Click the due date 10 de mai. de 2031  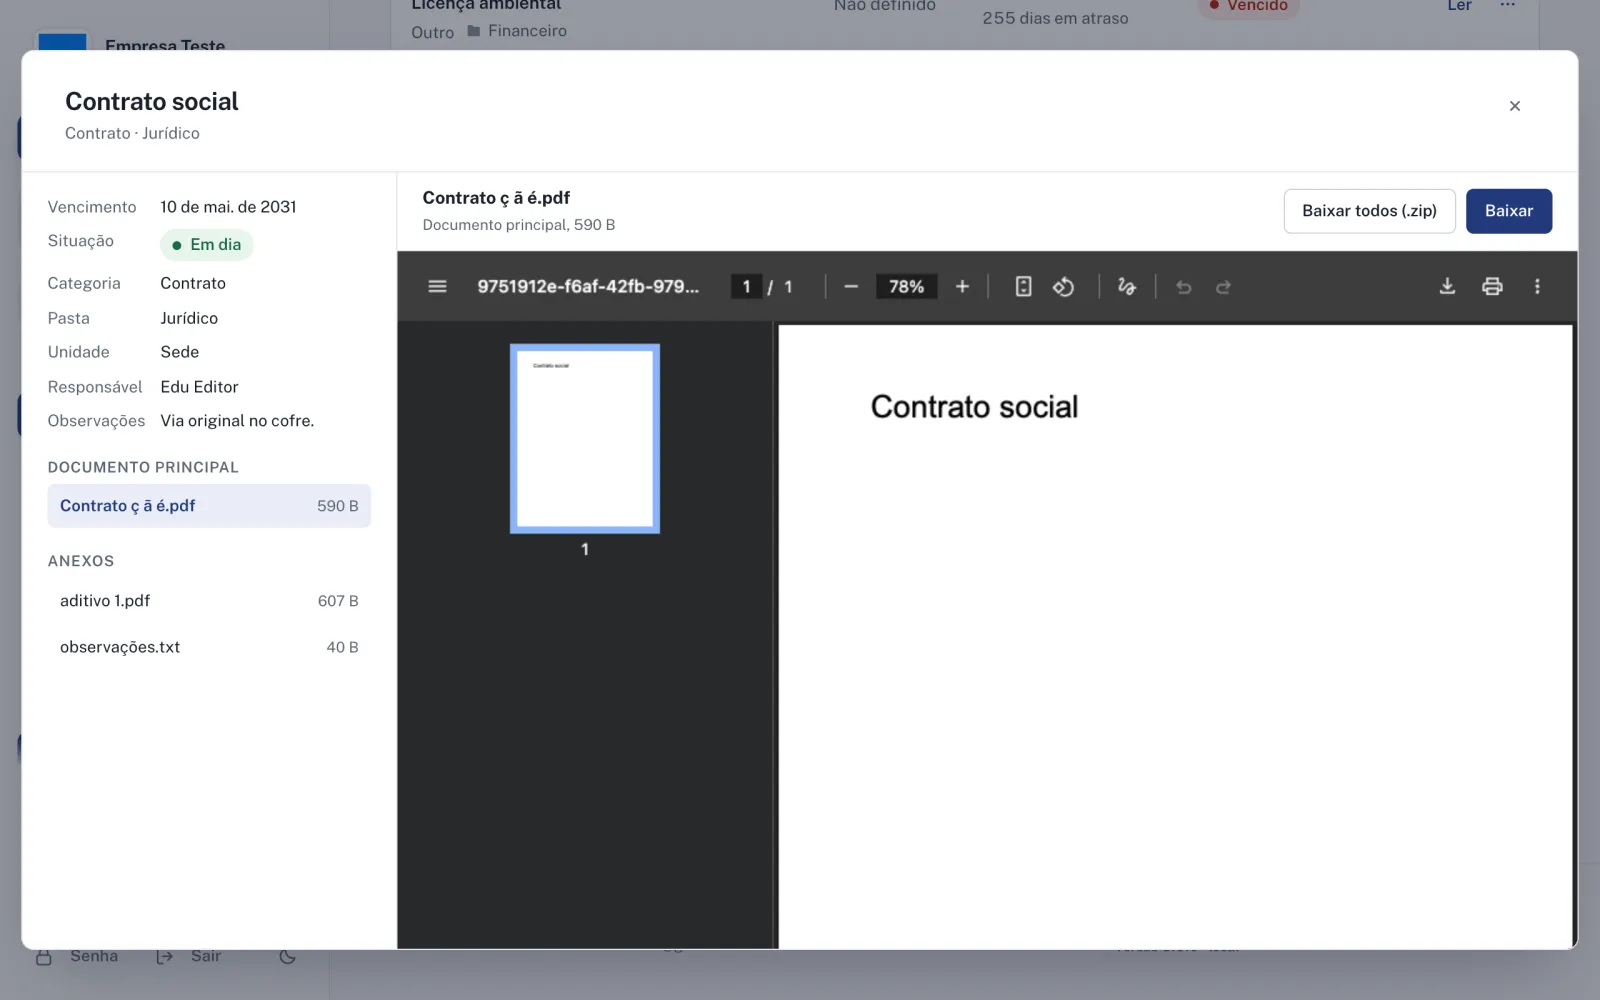228,207
